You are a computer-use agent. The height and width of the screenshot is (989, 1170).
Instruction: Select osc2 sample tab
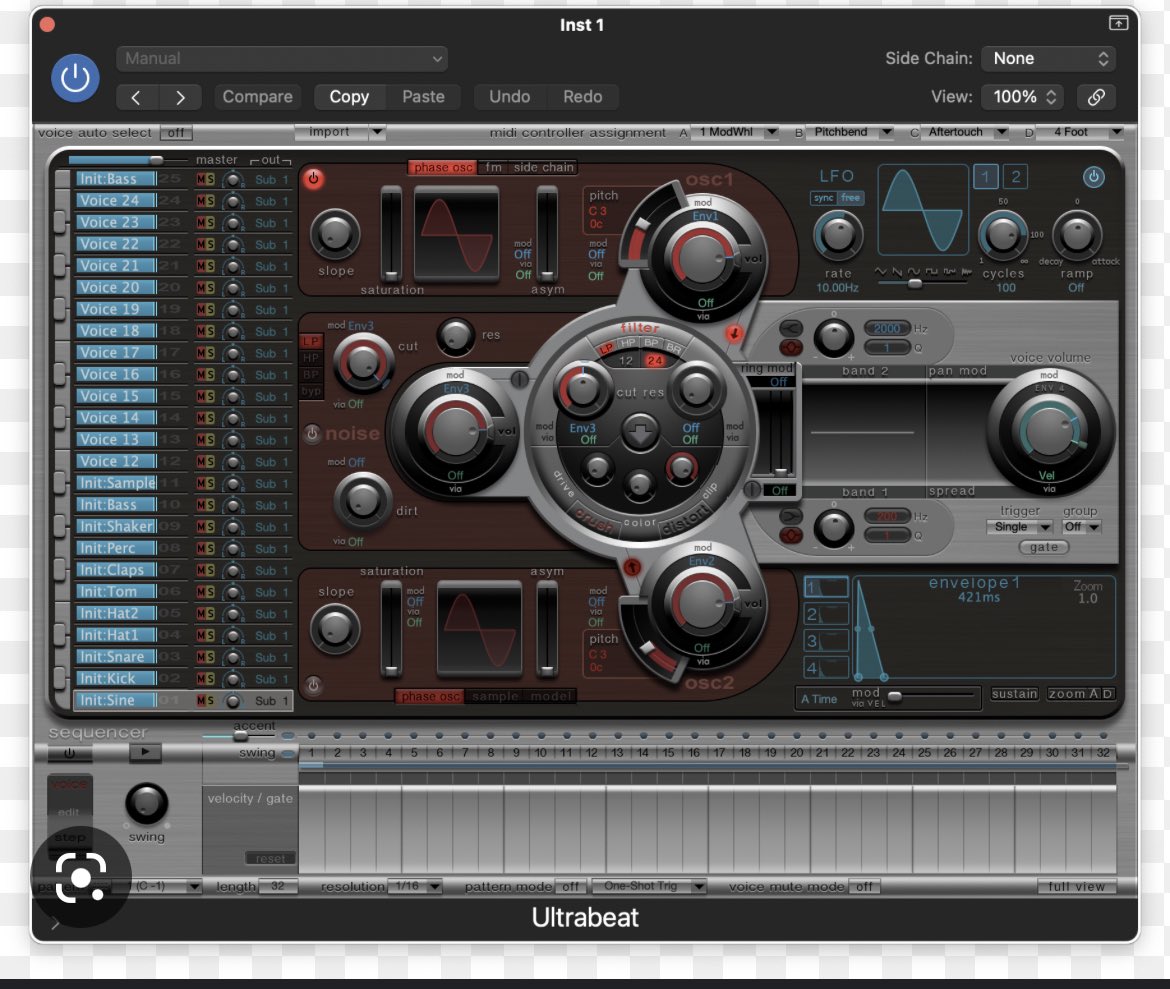(x=495, y=696)
